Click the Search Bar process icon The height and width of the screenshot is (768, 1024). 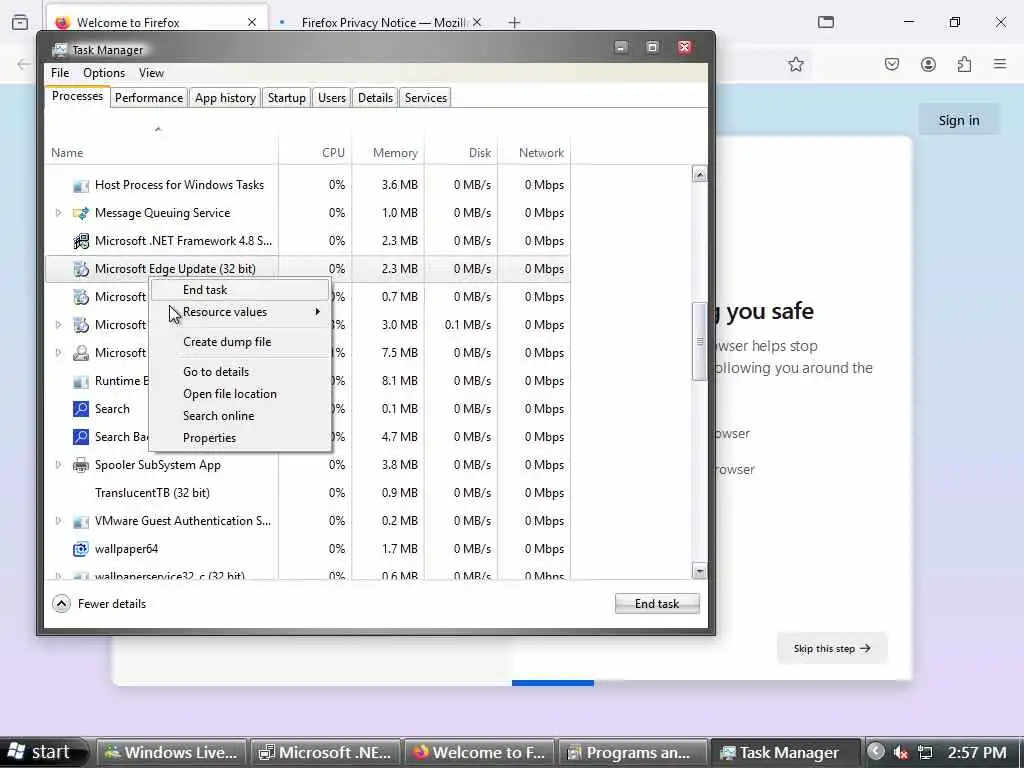80,437
